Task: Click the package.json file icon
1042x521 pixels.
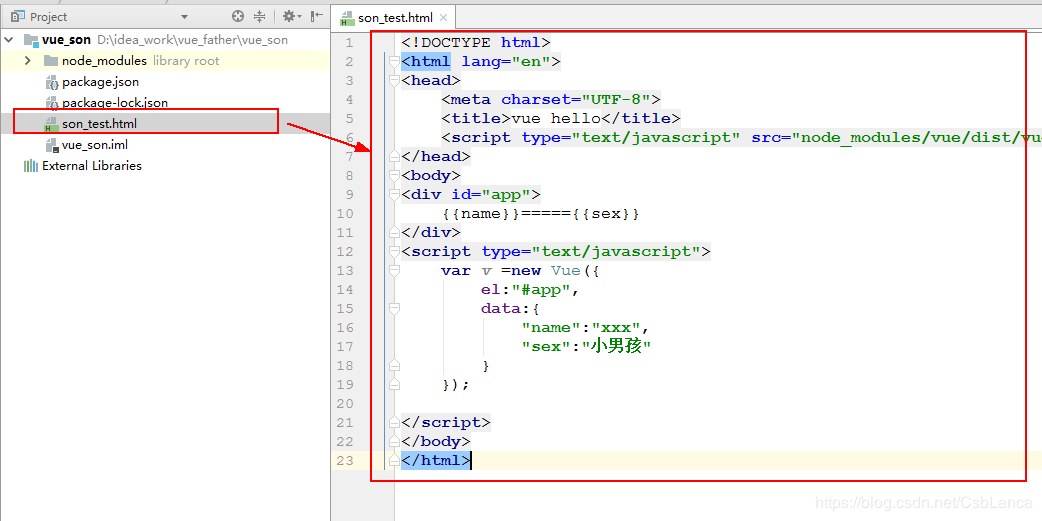Action: (x=52, y=82)
